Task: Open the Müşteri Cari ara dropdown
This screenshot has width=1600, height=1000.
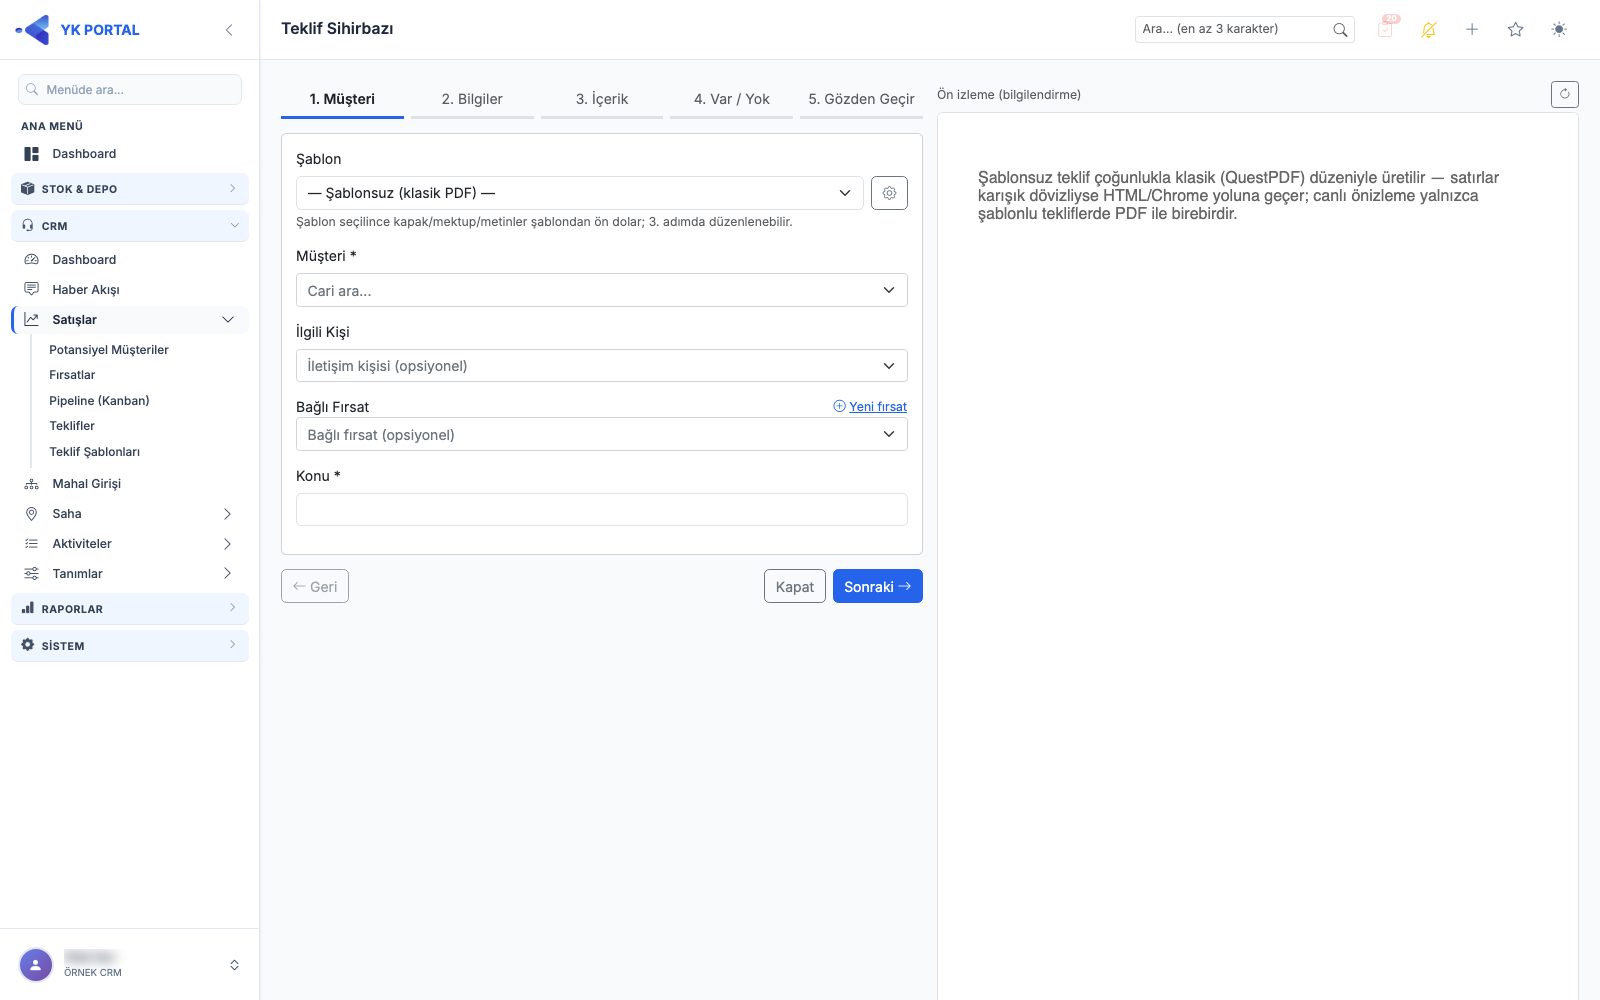Action: click(602, 290)
